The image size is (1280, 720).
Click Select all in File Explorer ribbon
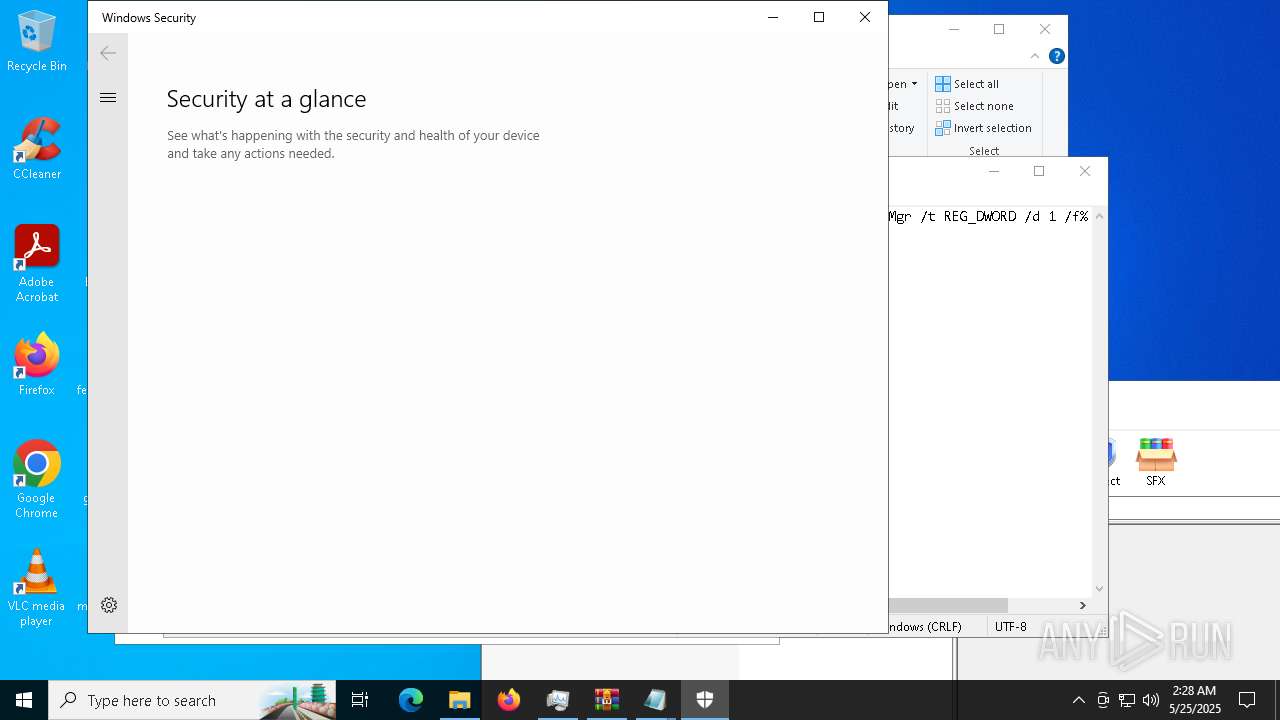click(x=967, y=84)
